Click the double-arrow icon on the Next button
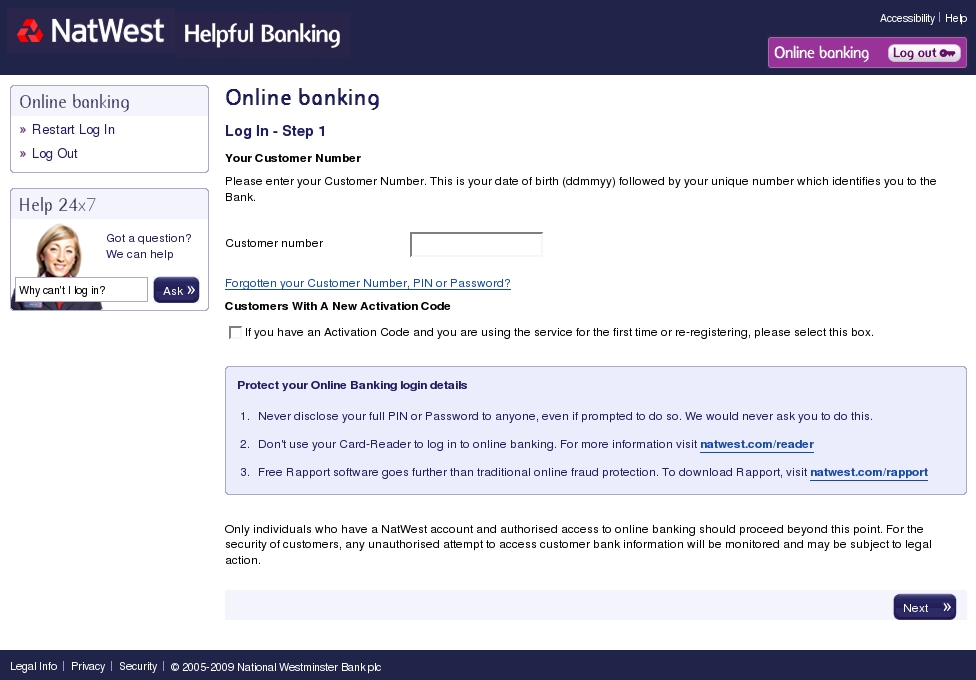Screen dimensions: 976x680 click(947, 607)
